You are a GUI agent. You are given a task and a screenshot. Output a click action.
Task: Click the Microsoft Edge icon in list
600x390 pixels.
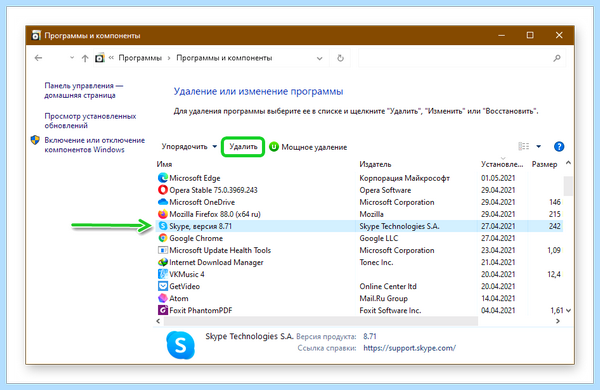pyautogui.click(x=163, y=178)
